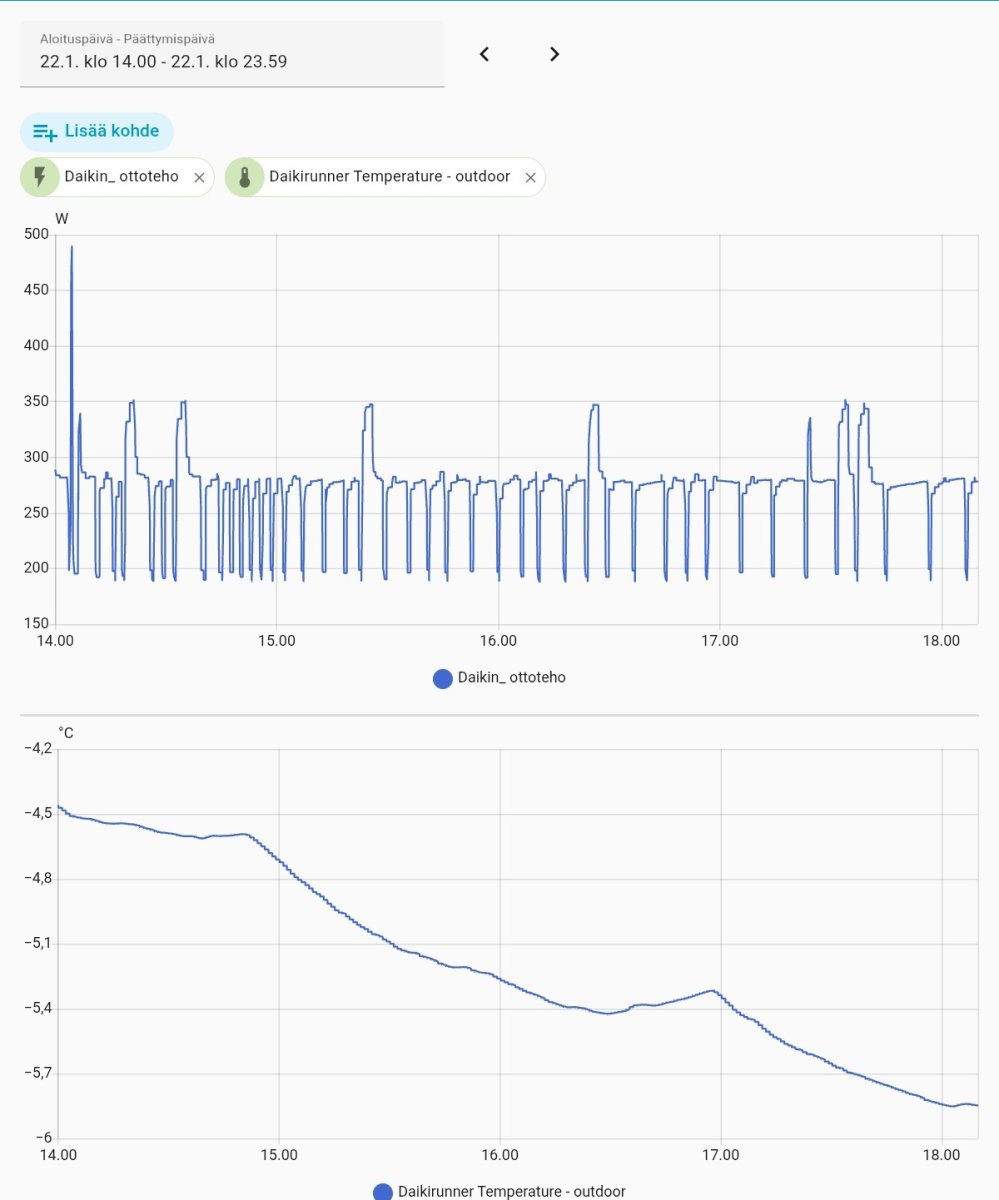999x1200 pixels.
Task: Go to the previous date range arrow
Action: click(484, 55)
